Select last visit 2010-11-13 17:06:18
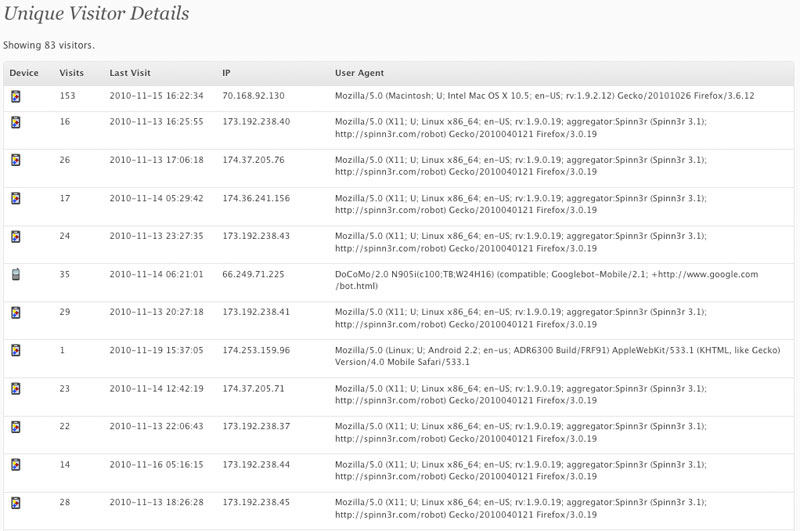Viewport: 800px width, 531px height. click(x=156, y=160)
